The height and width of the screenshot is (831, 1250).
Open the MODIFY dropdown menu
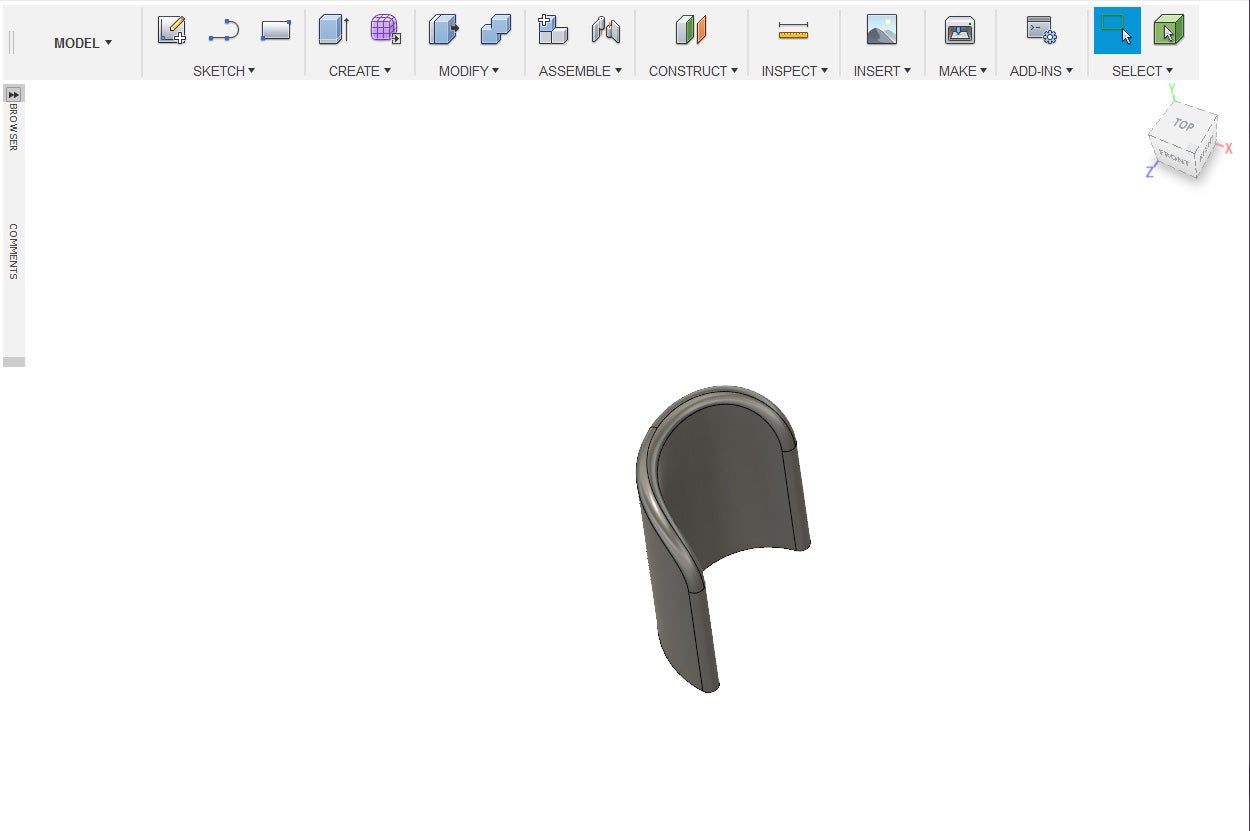point(469,71)
